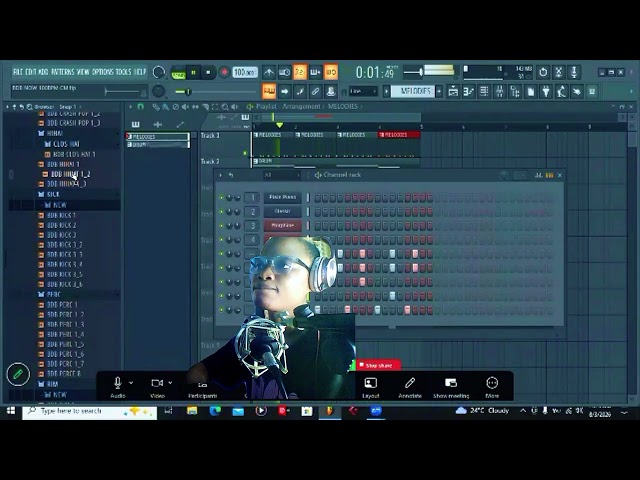This screenshot has width=640, height=480.
Task: Click the step-edit brush icon in toolbar
Action: 300,91
